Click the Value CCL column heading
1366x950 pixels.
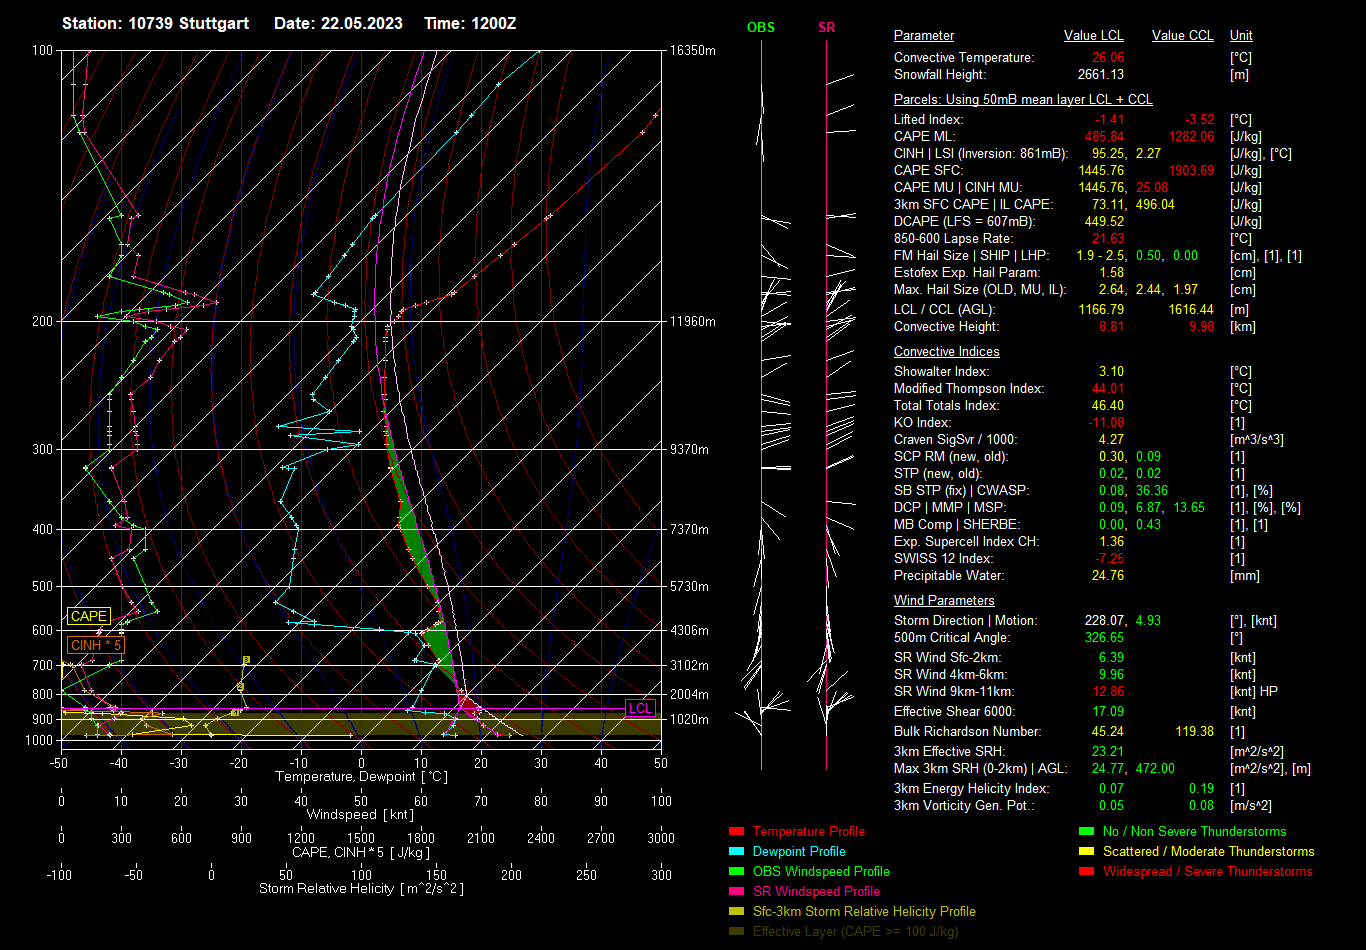[x=1183, y=36]
